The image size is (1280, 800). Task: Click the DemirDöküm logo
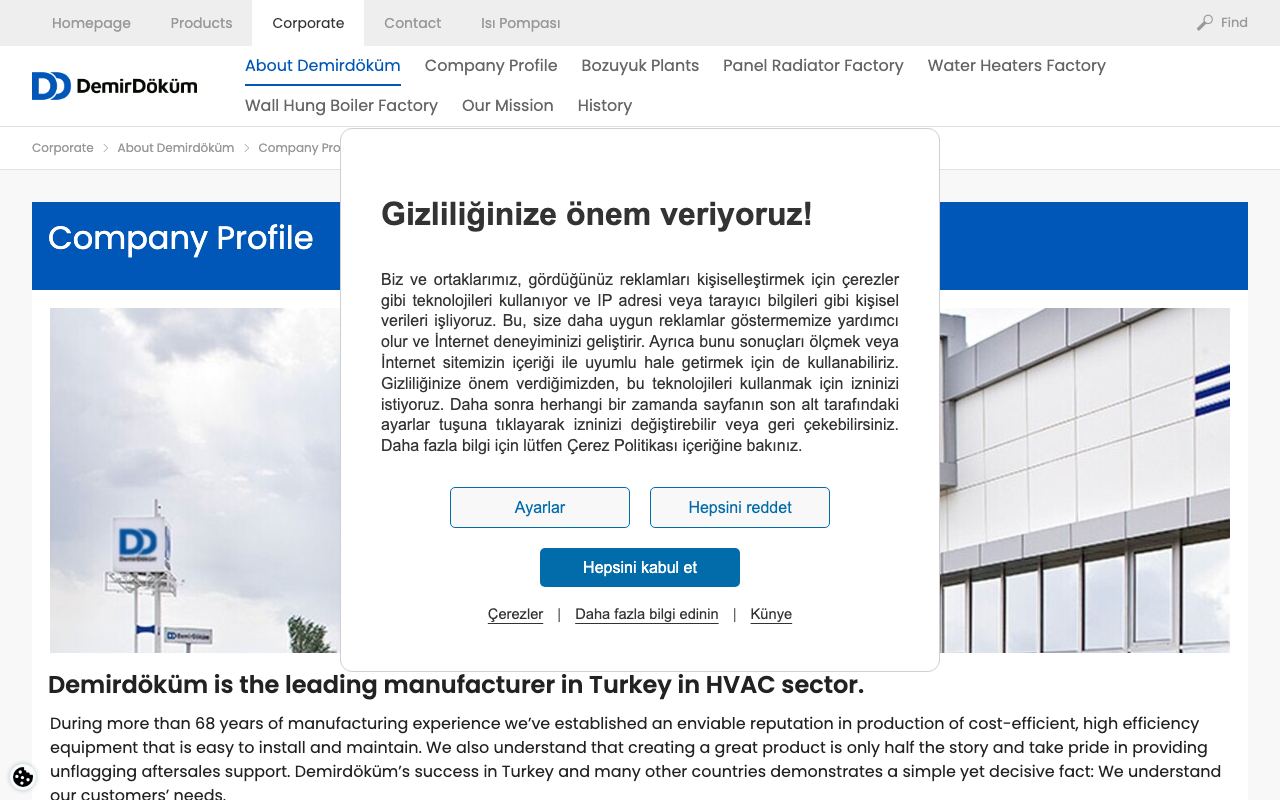coord(114,86)
